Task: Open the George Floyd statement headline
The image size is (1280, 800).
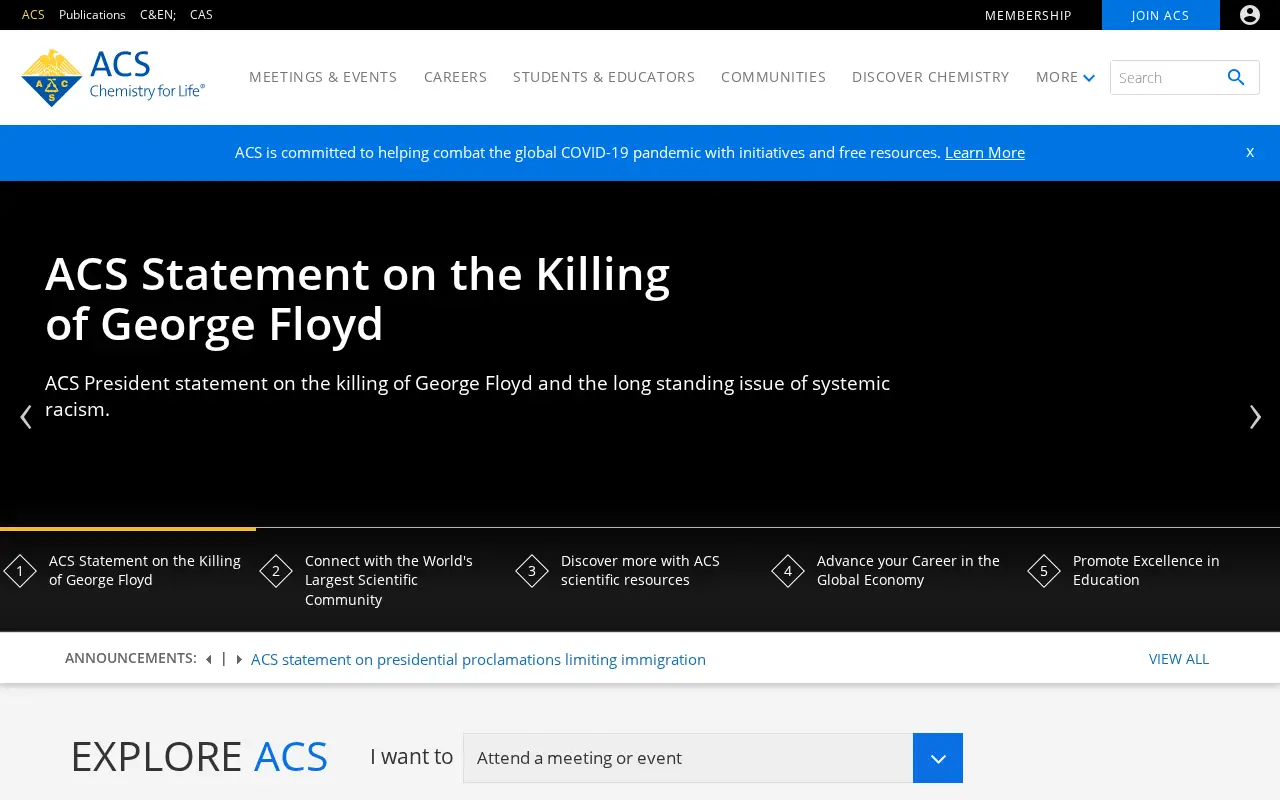Action: tap(358, 299)
